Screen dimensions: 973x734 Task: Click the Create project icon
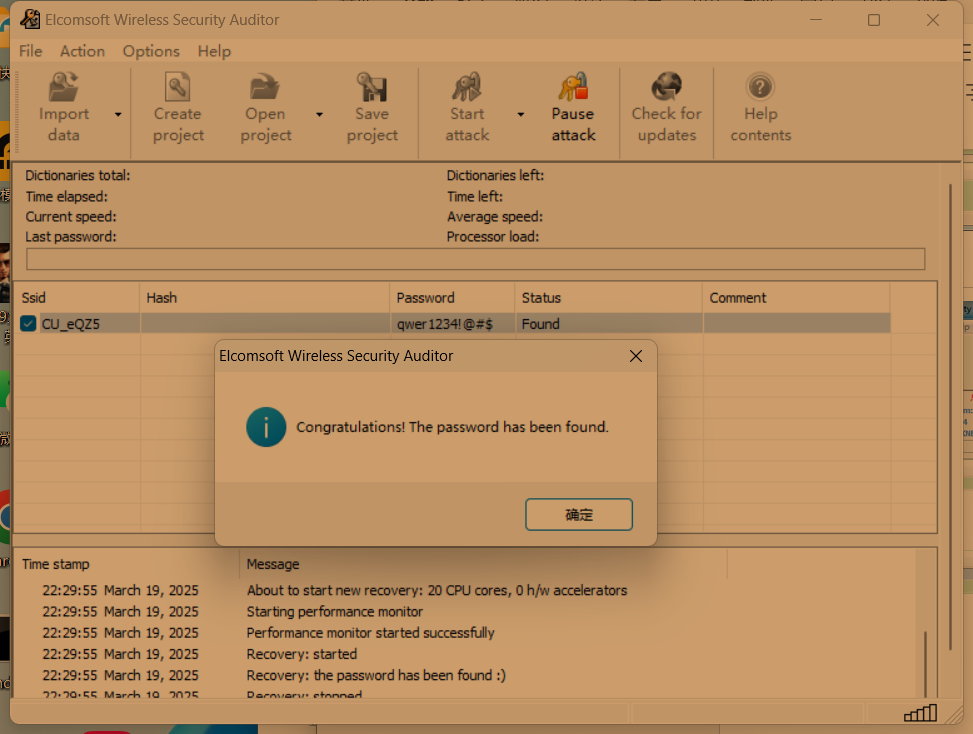[x=177, y=87]
